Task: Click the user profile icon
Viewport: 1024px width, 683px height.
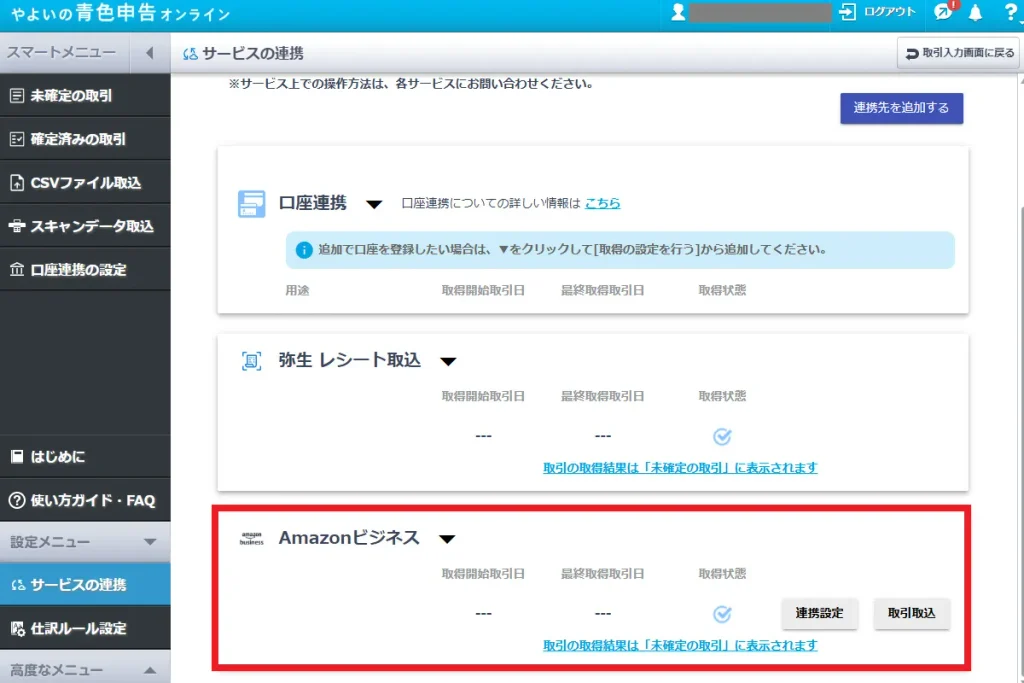Action: [x=679, y=12]
